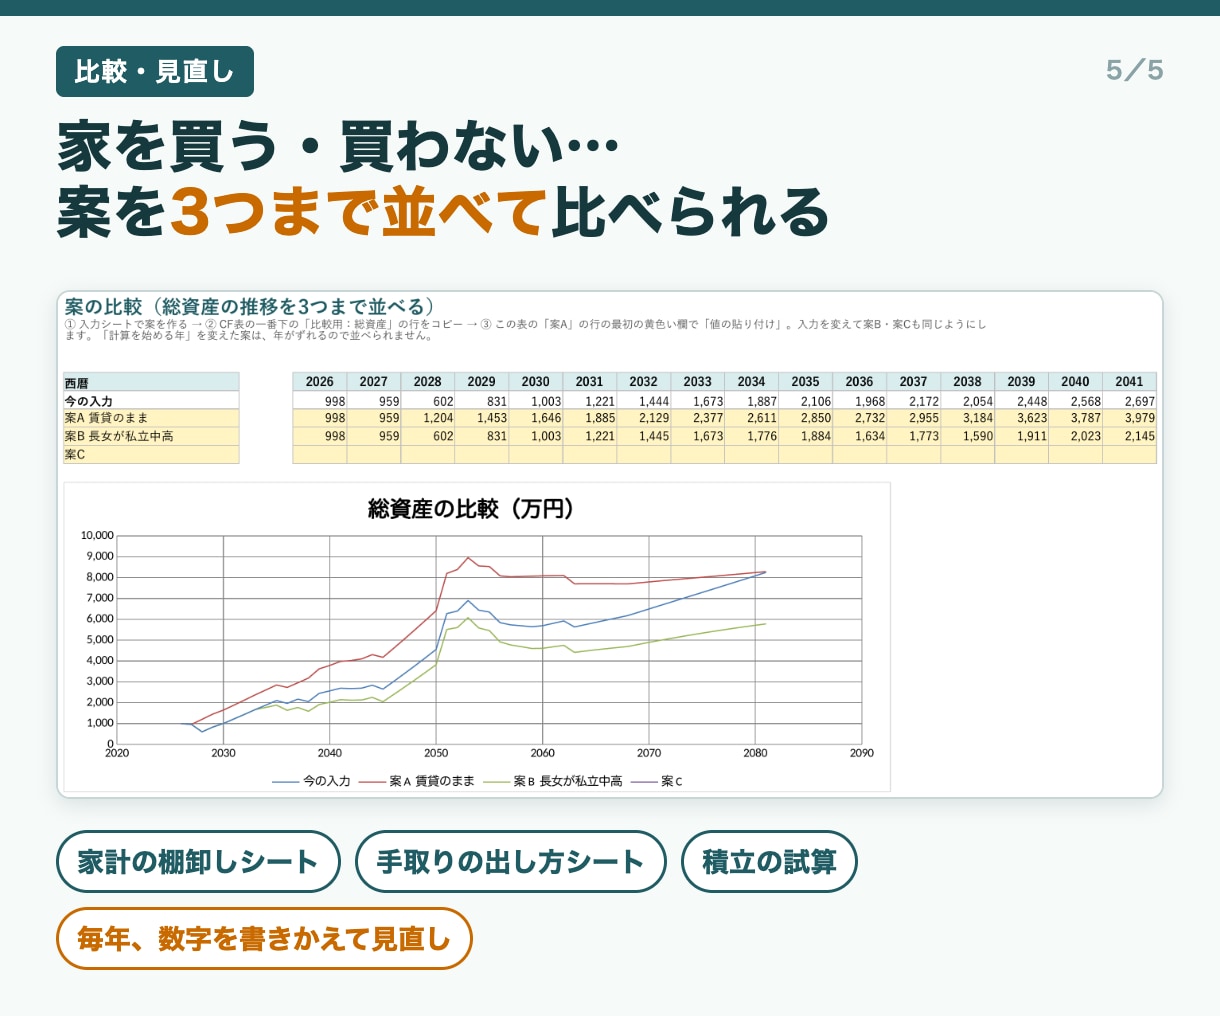Click the 5,000 y-axis label
Image resolution: width=1220 pixels, height=1016 pixels.
pos(100,640)
